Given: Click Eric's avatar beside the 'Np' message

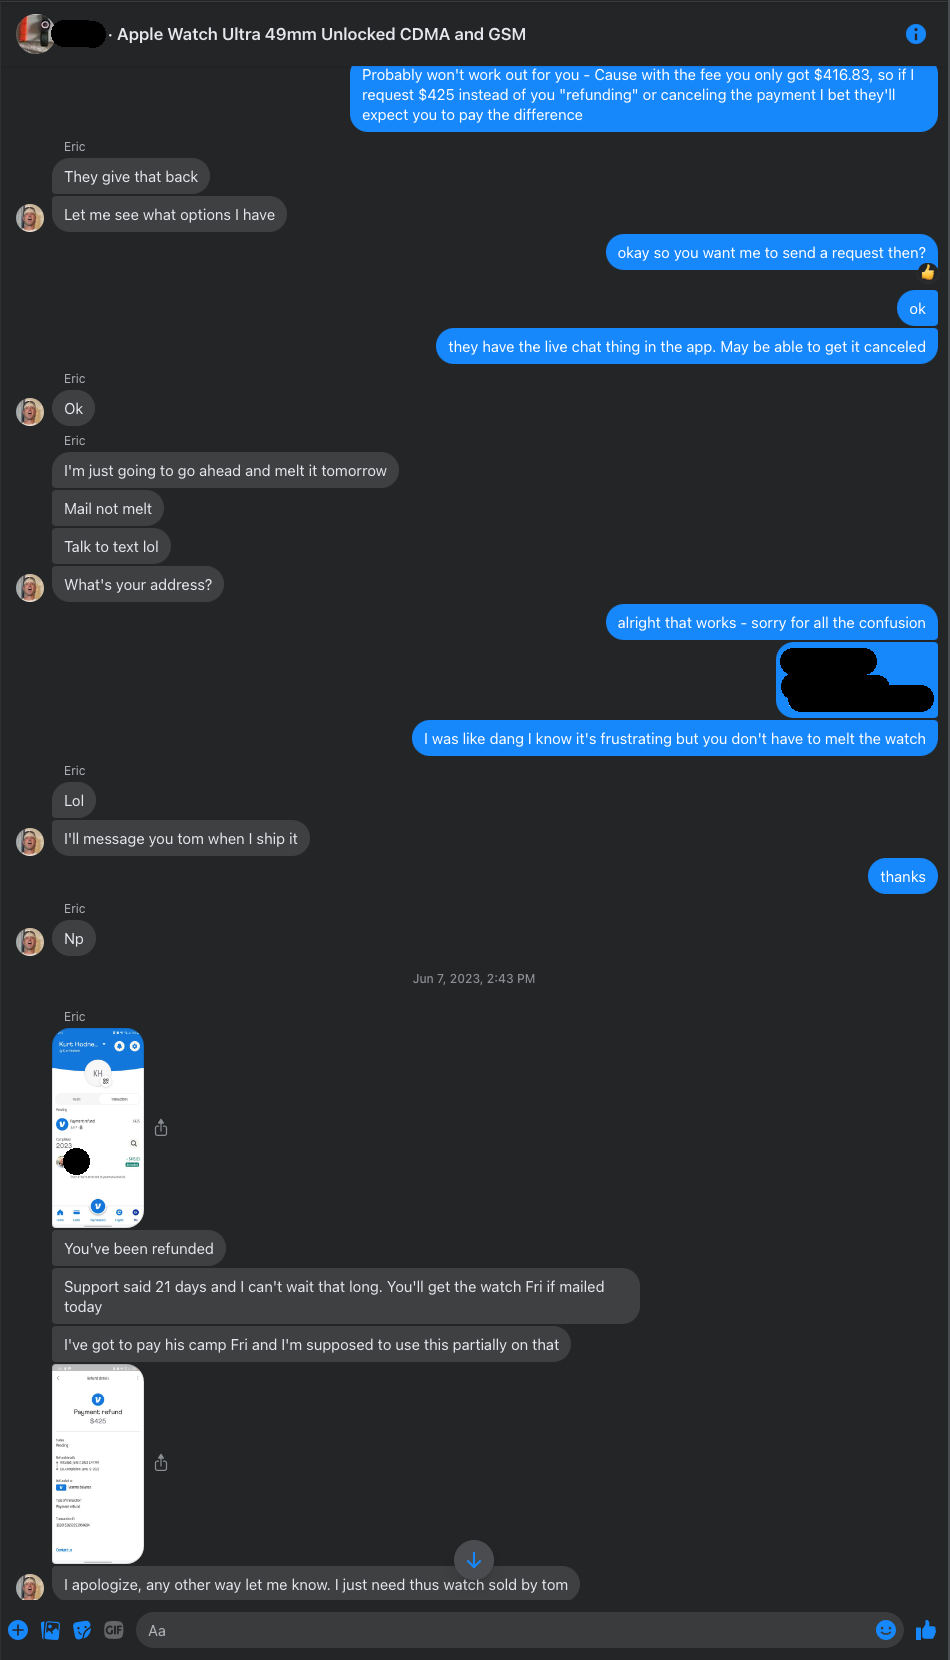Looking at the screenshot, I should pos(30,941).
